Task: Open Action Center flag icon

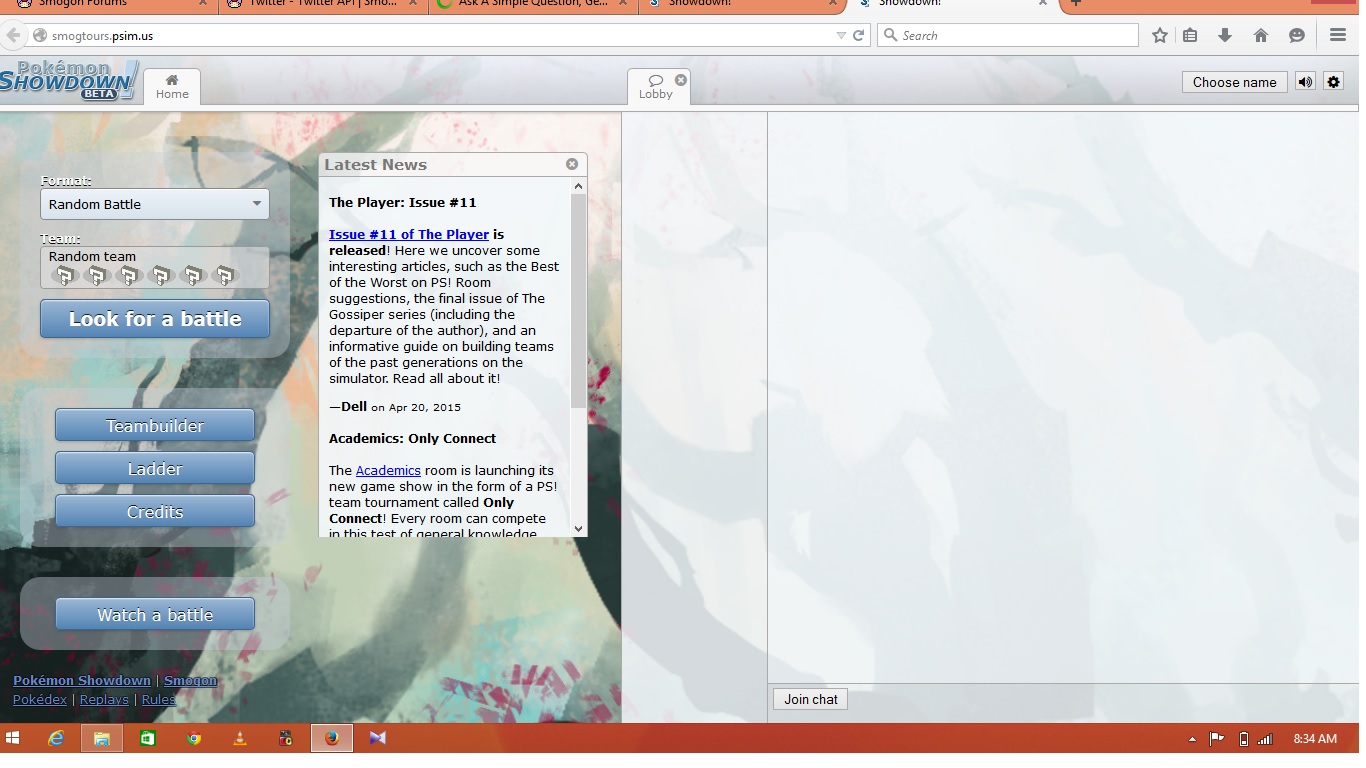Action: coord(1217,739)
